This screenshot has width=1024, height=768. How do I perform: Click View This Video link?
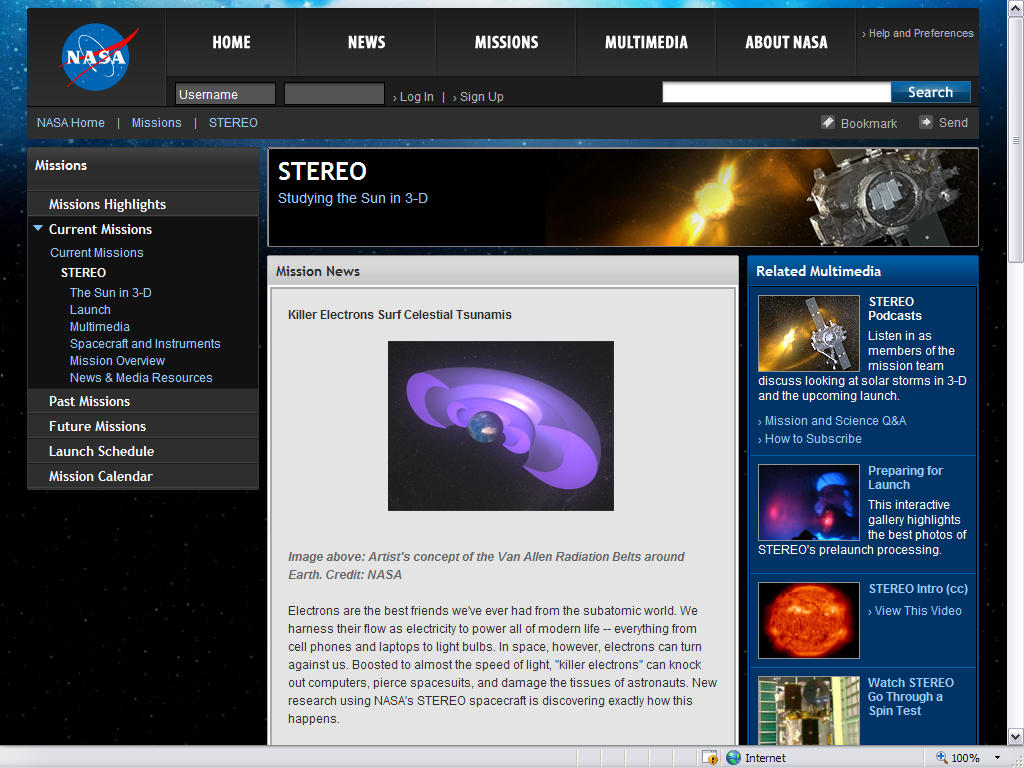918,611
